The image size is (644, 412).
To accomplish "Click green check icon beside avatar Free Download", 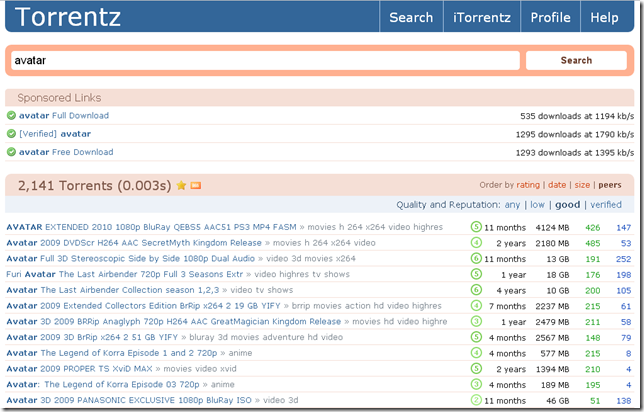I will pyautogui.click(x=12, y=152).
